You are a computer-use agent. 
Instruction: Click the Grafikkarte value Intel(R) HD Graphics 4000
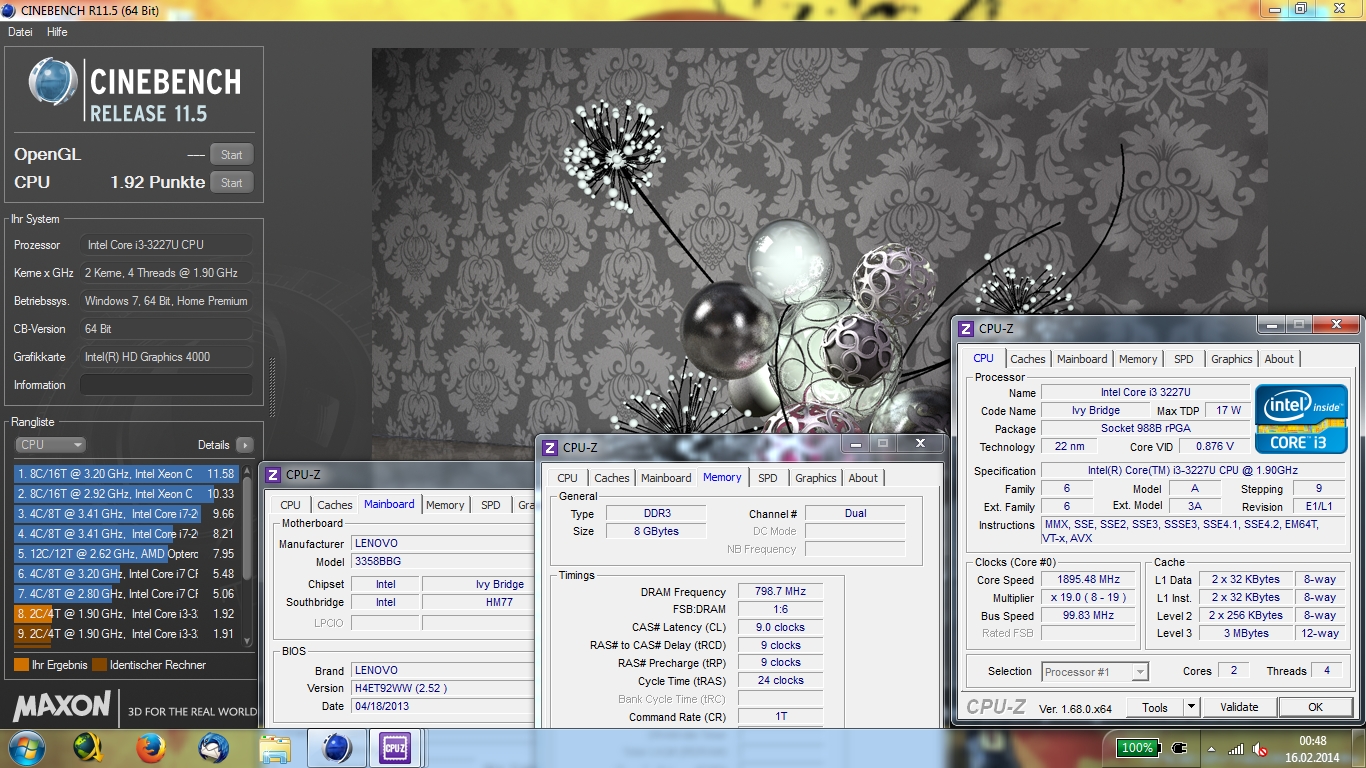(x=166, y=357)
